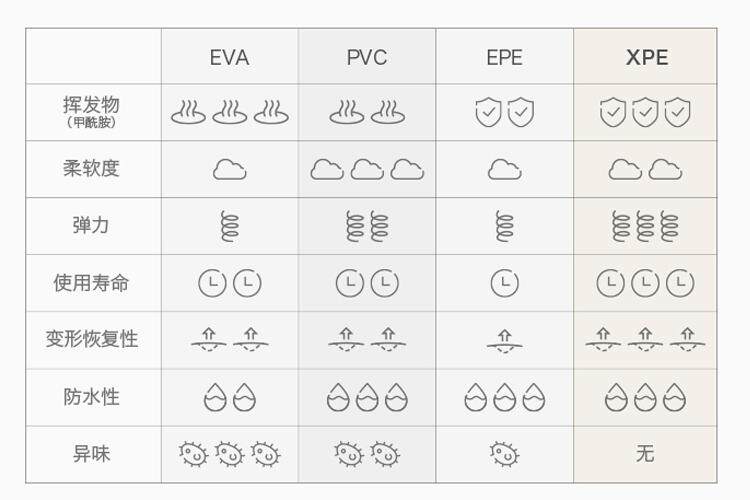Click the rightmost spring icon under XPE
This screenshot has height=500, width=750.
pyautogui.click(x=669, y=226)
